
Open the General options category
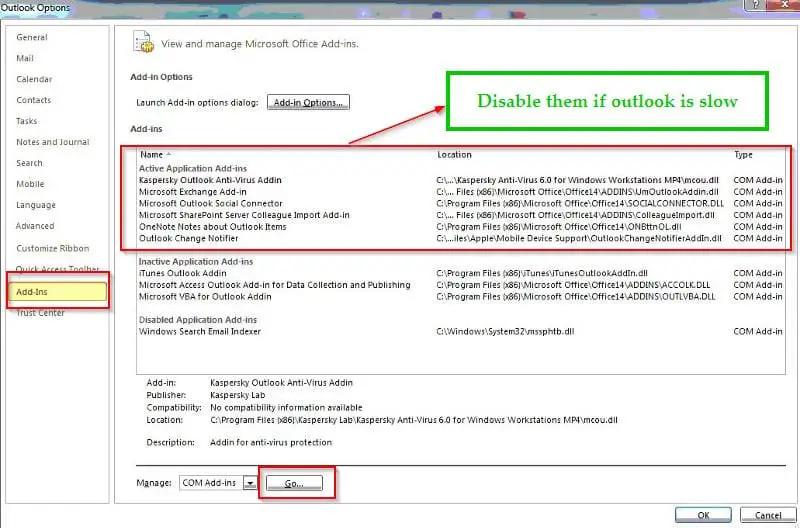coord(32,37)
